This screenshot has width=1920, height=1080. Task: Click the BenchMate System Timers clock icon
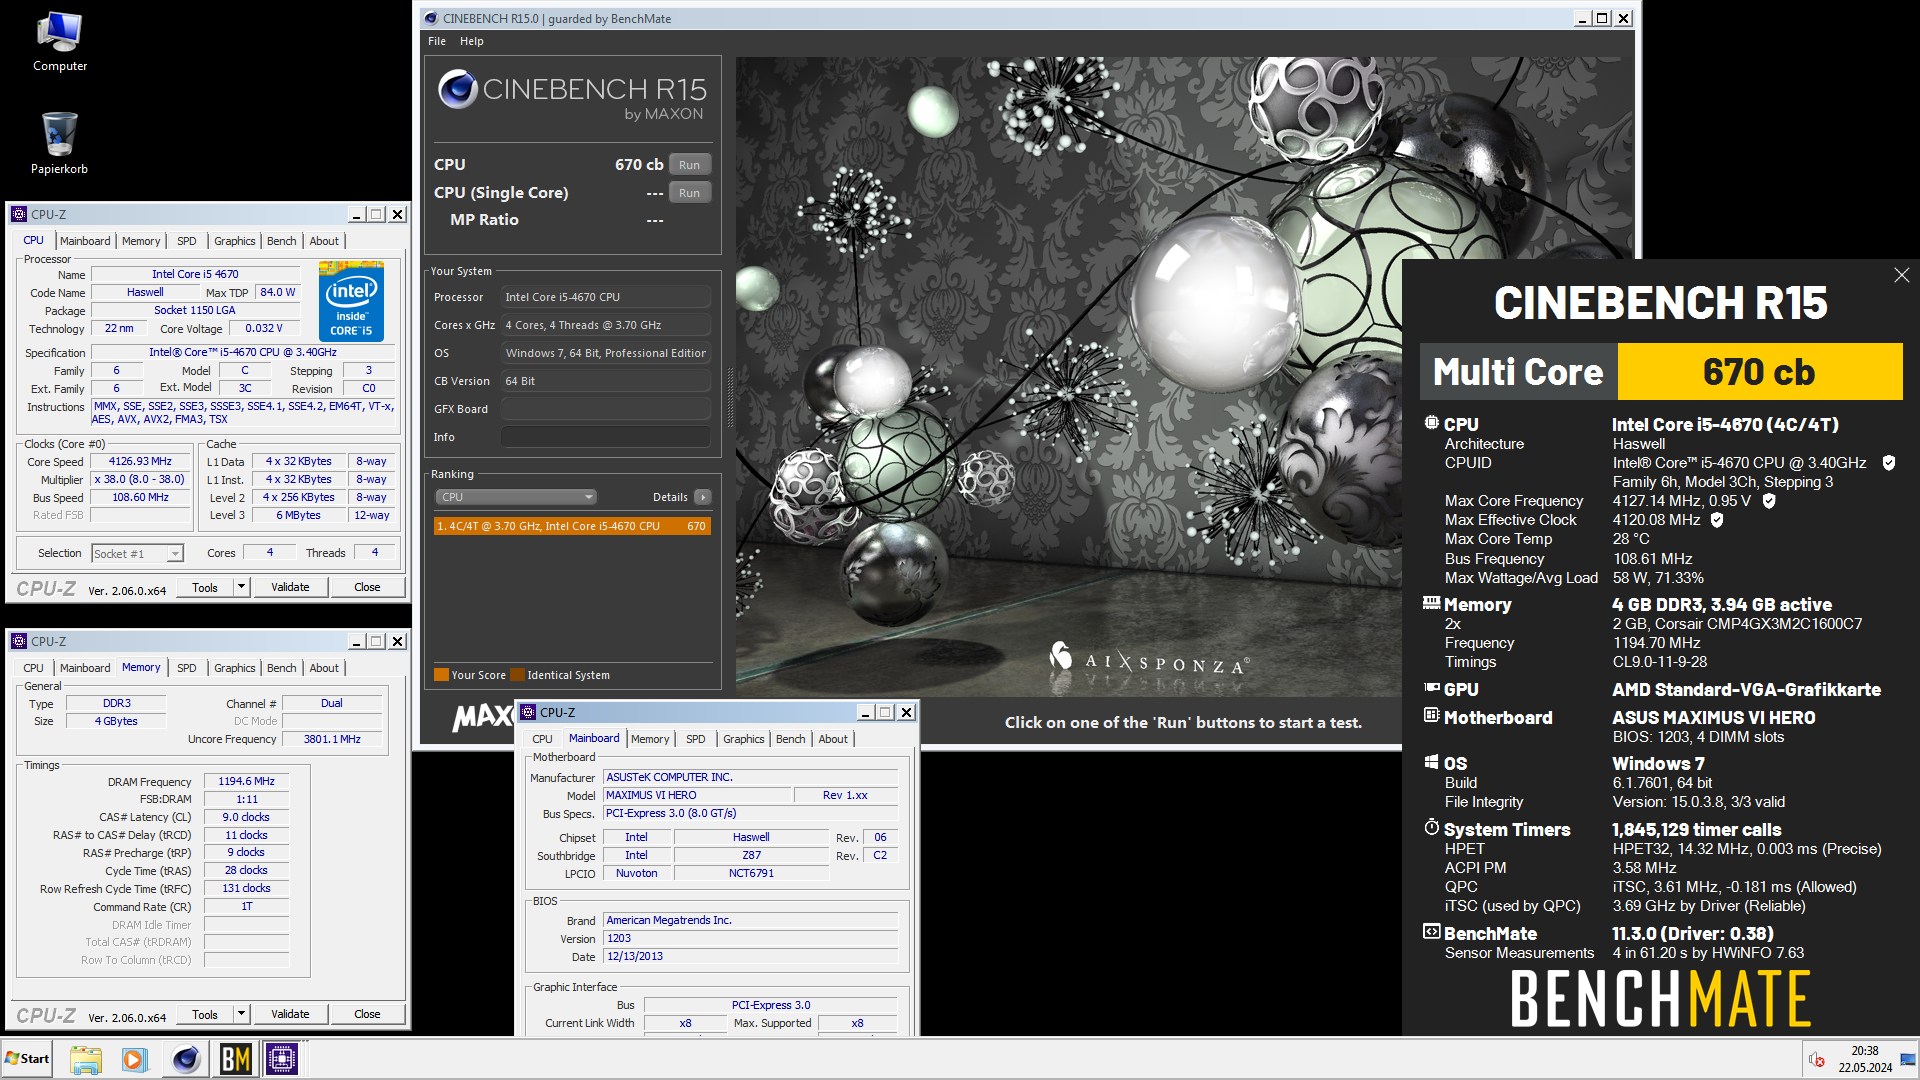coord(1431,828)
